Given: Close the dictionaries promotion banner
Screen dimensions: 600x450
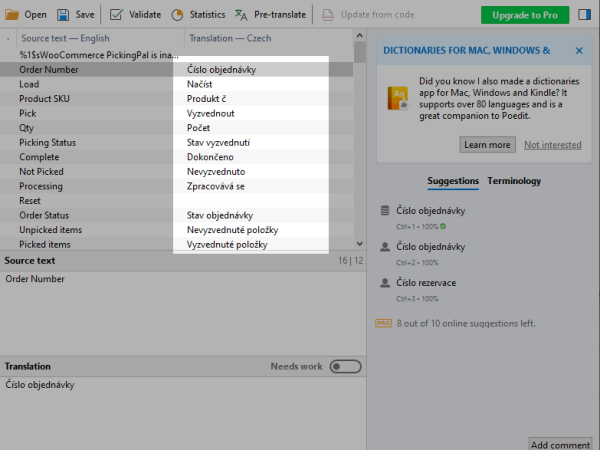Looking at the screenshot, I should [x=579, y=50].
